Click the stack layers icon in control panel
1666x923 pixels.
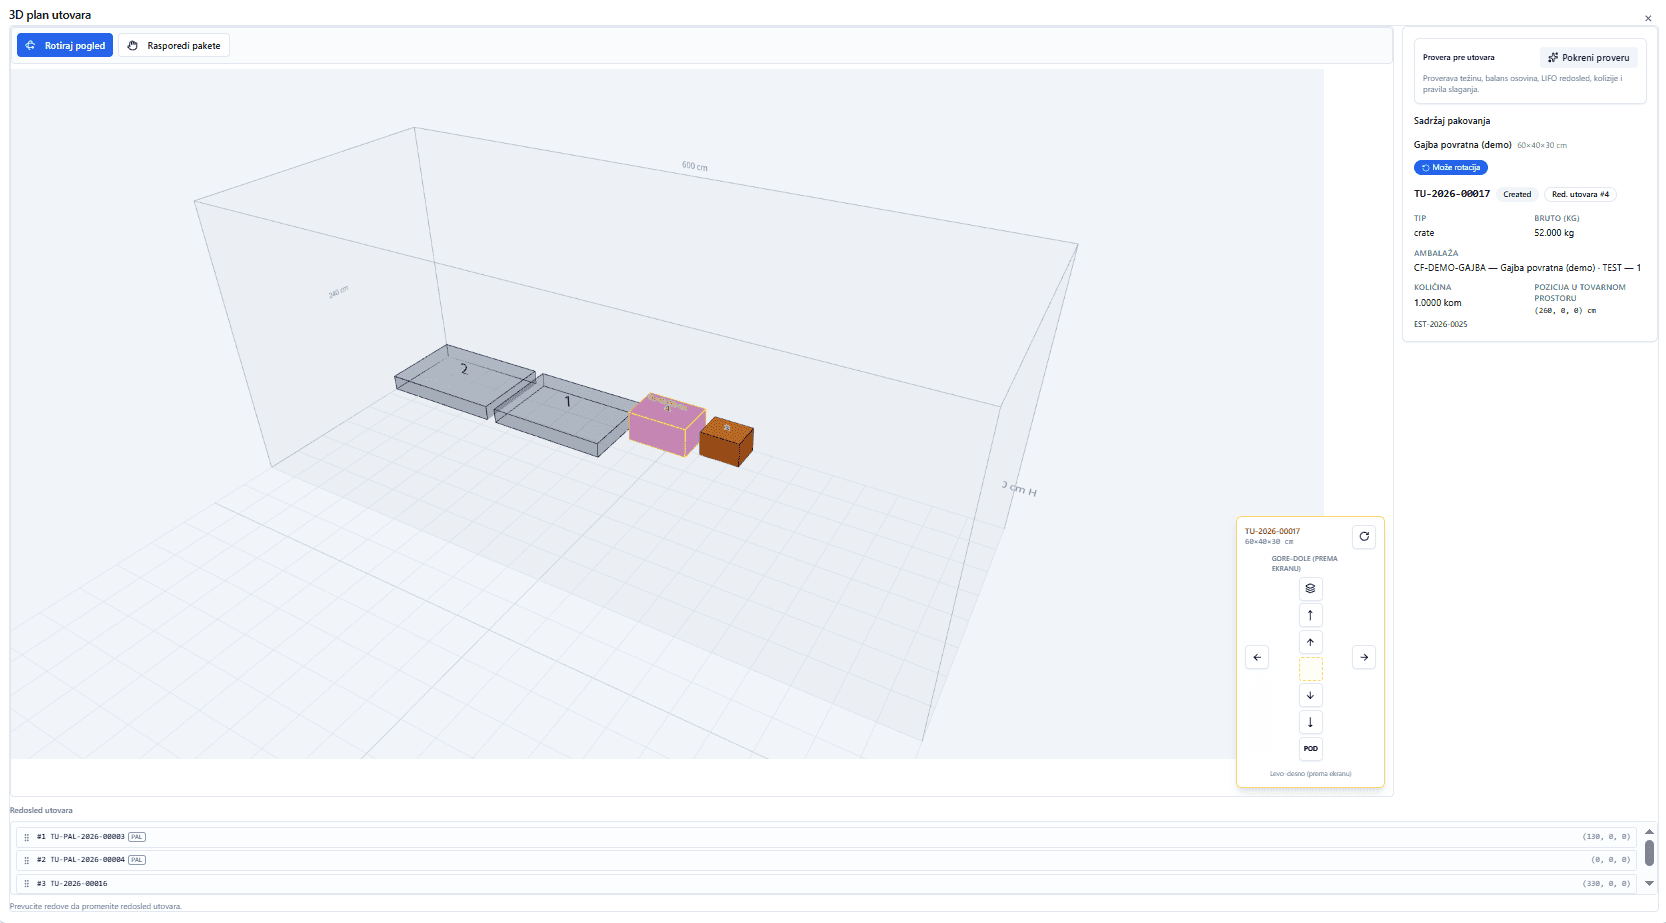coord(1310,588)
